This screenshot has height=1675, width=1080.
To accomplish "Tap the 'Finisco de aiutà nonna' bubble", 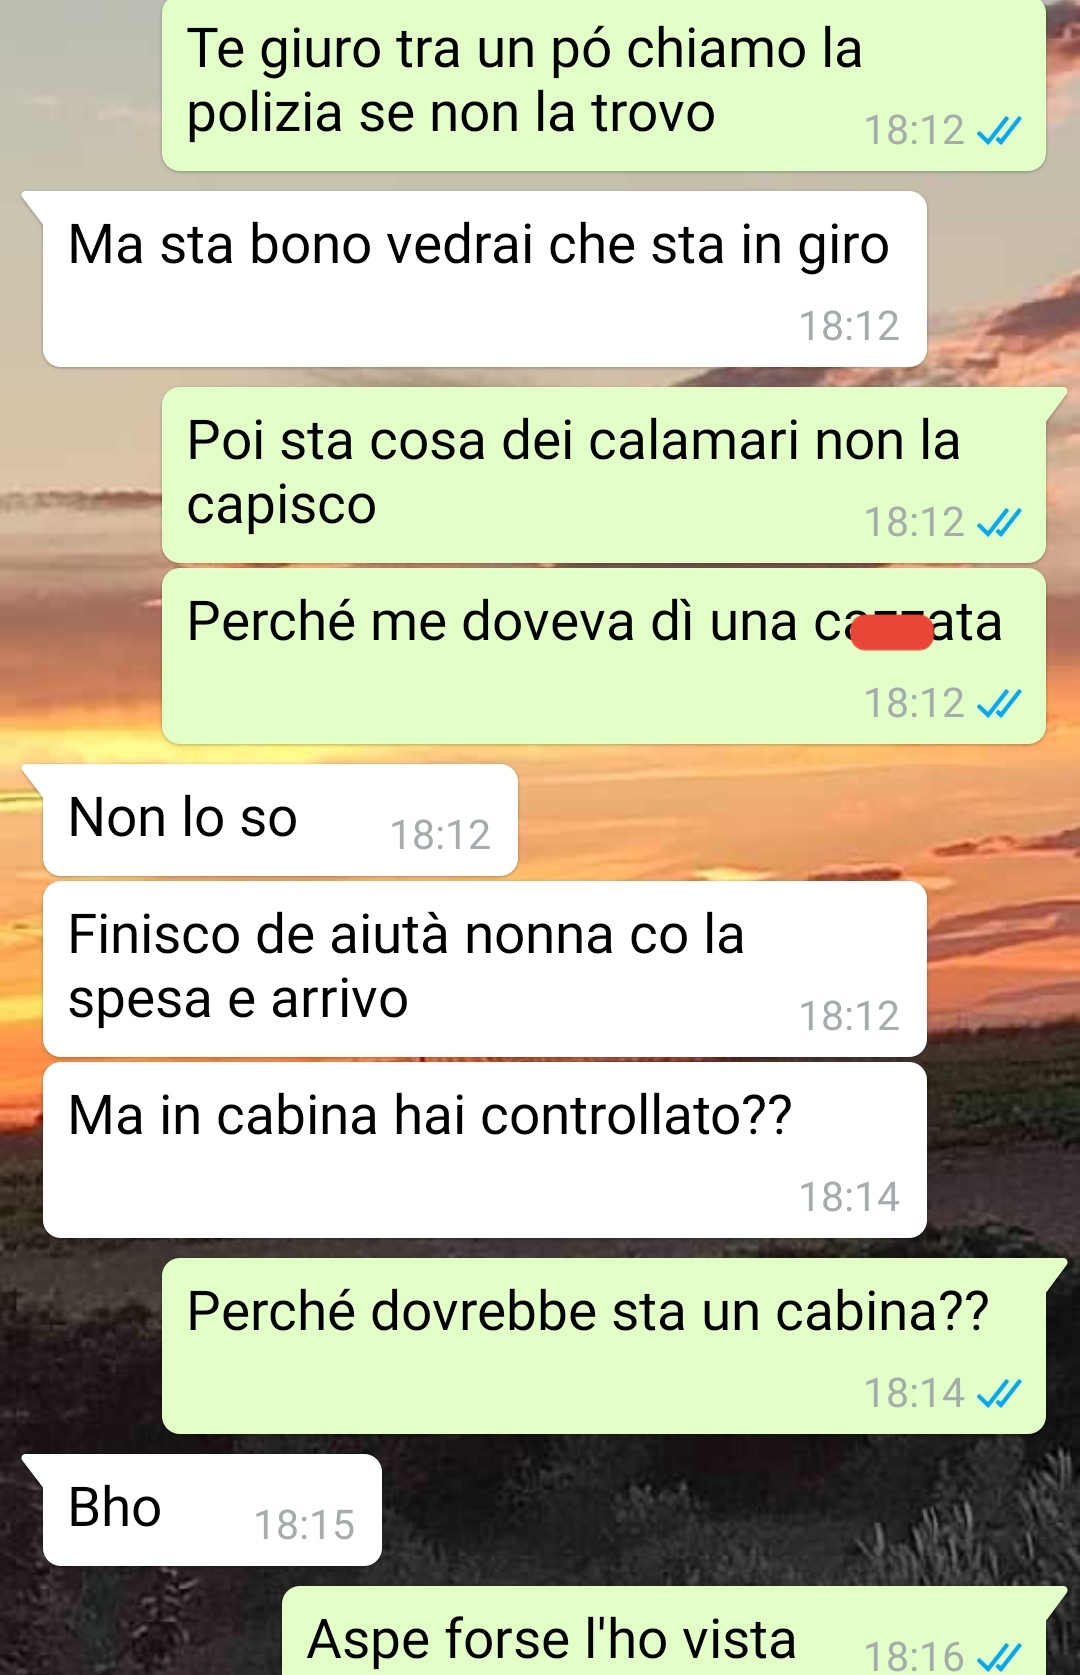I will coord(485,969).
